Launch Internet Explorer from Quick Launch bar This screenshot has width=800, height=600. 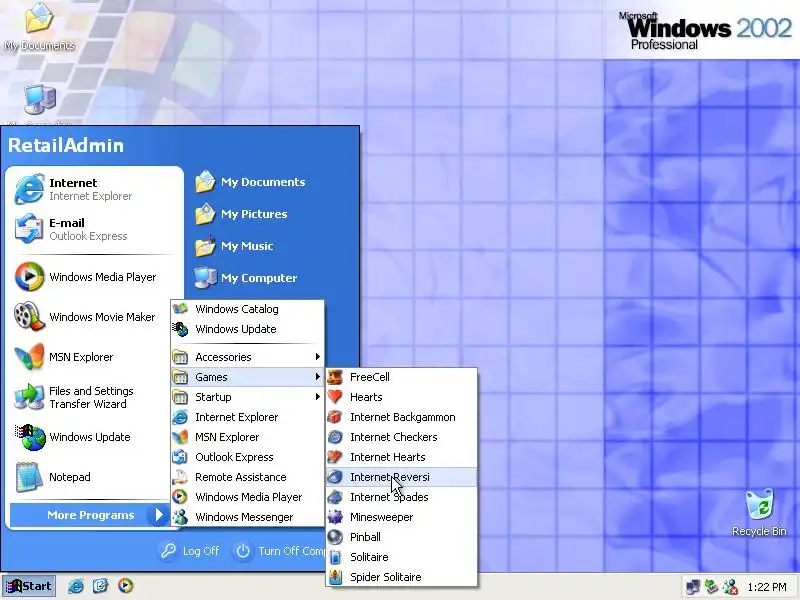pyautogui.click(x=76, y=586)
